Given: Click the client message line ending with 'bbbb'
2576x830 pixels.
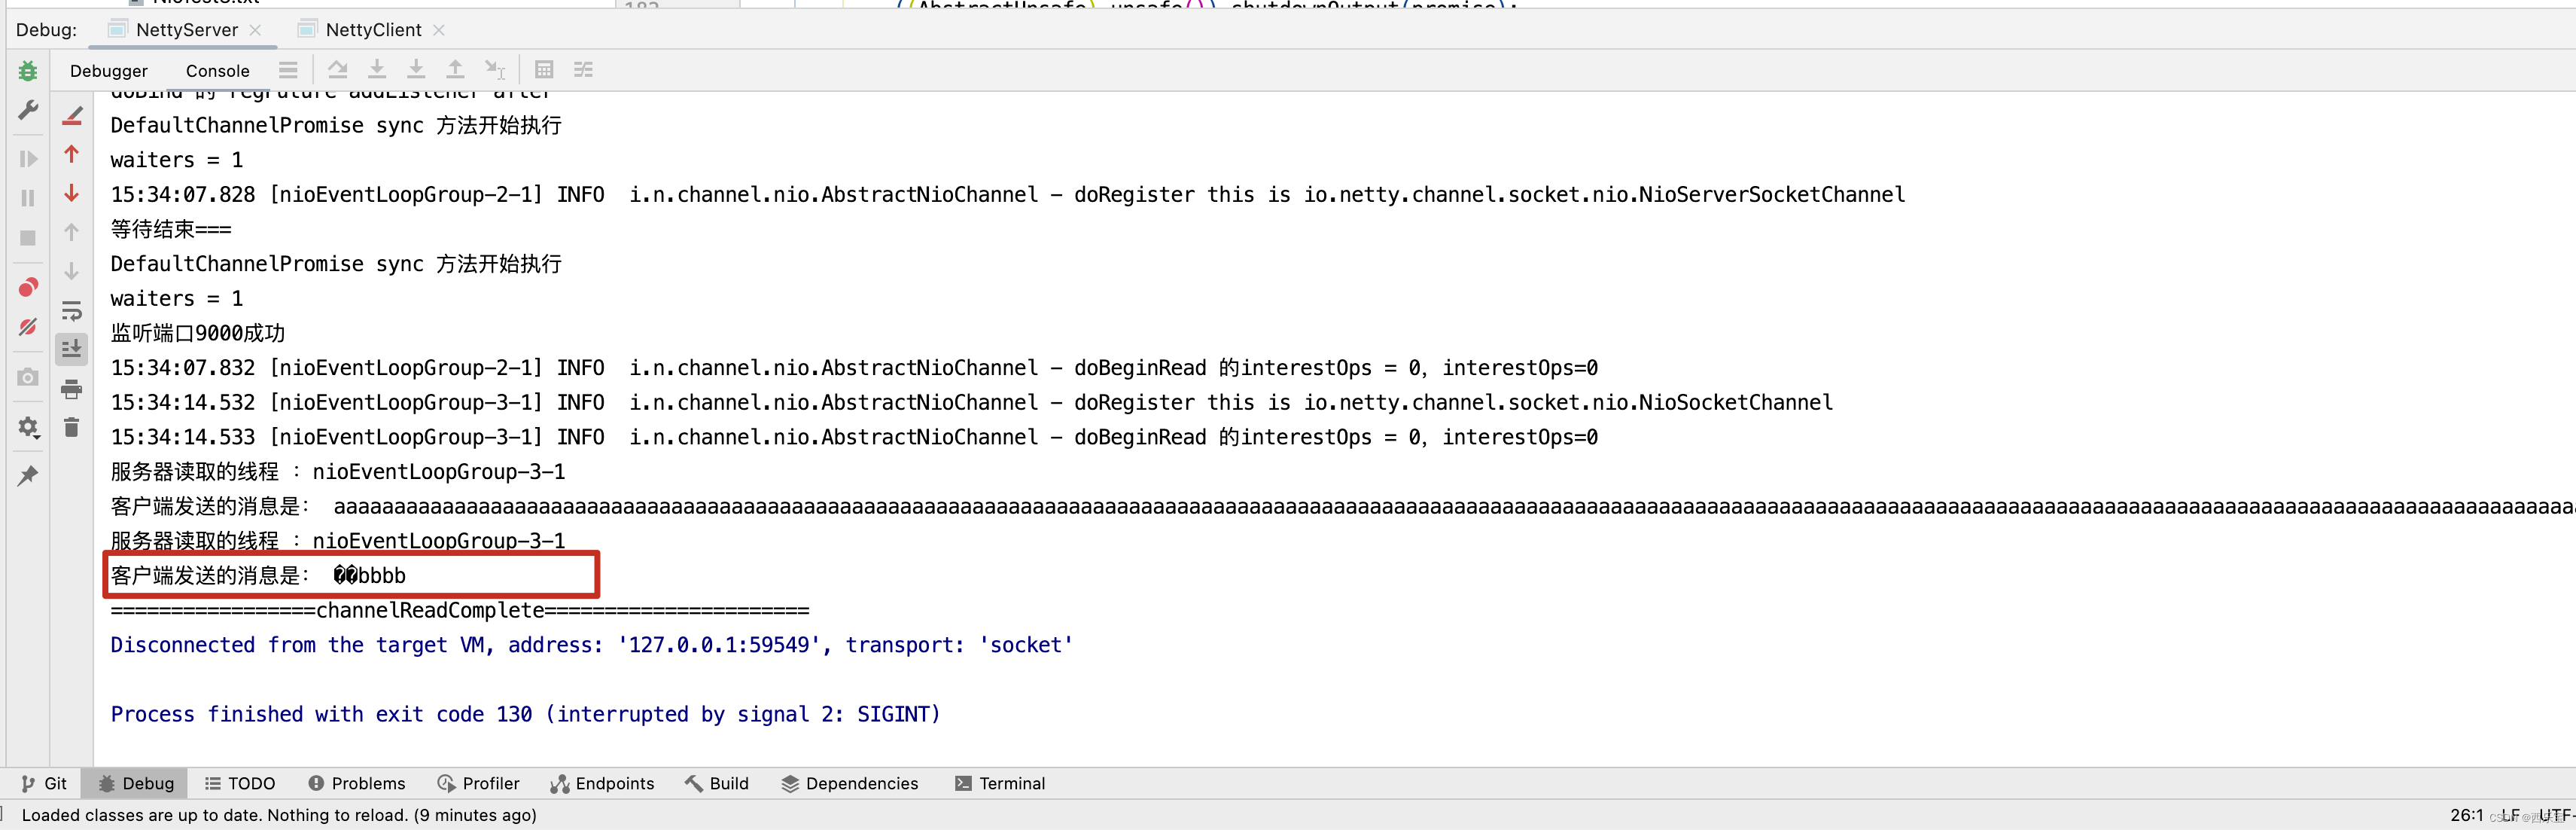Looking at the screenshot, I should pyautogui.click(x=258, y=576).
